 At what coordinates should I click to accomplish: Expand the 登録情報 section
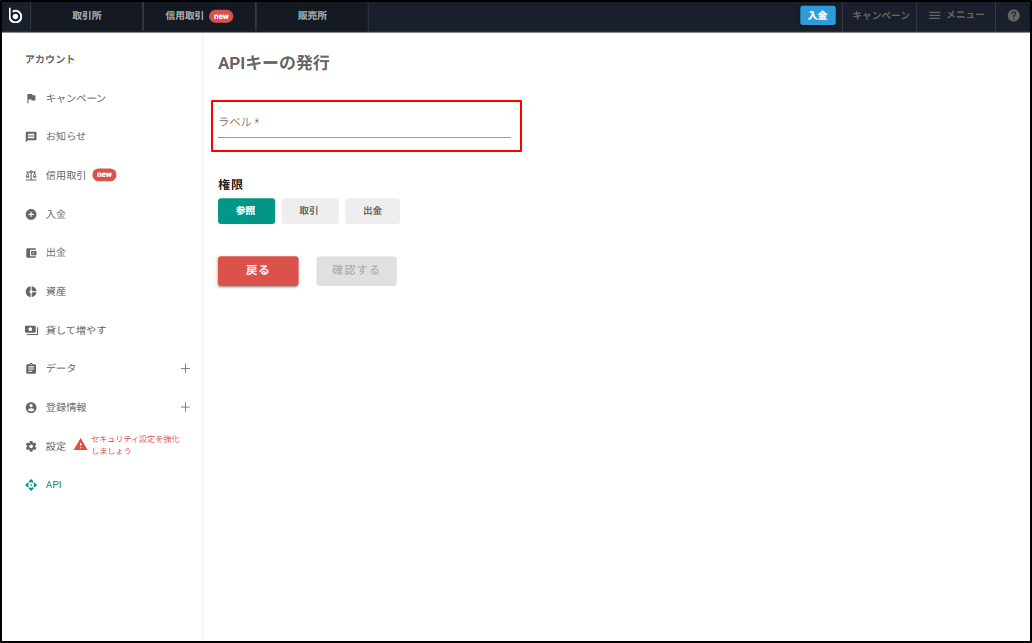click(x=185, y=407)
